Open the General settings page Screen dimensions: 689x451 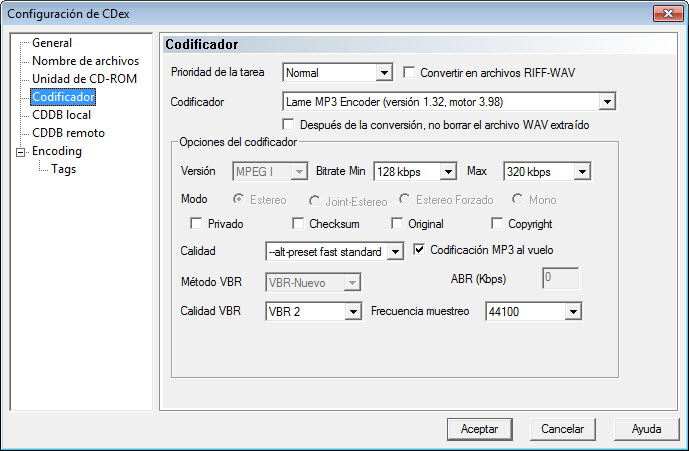point(52,43)
